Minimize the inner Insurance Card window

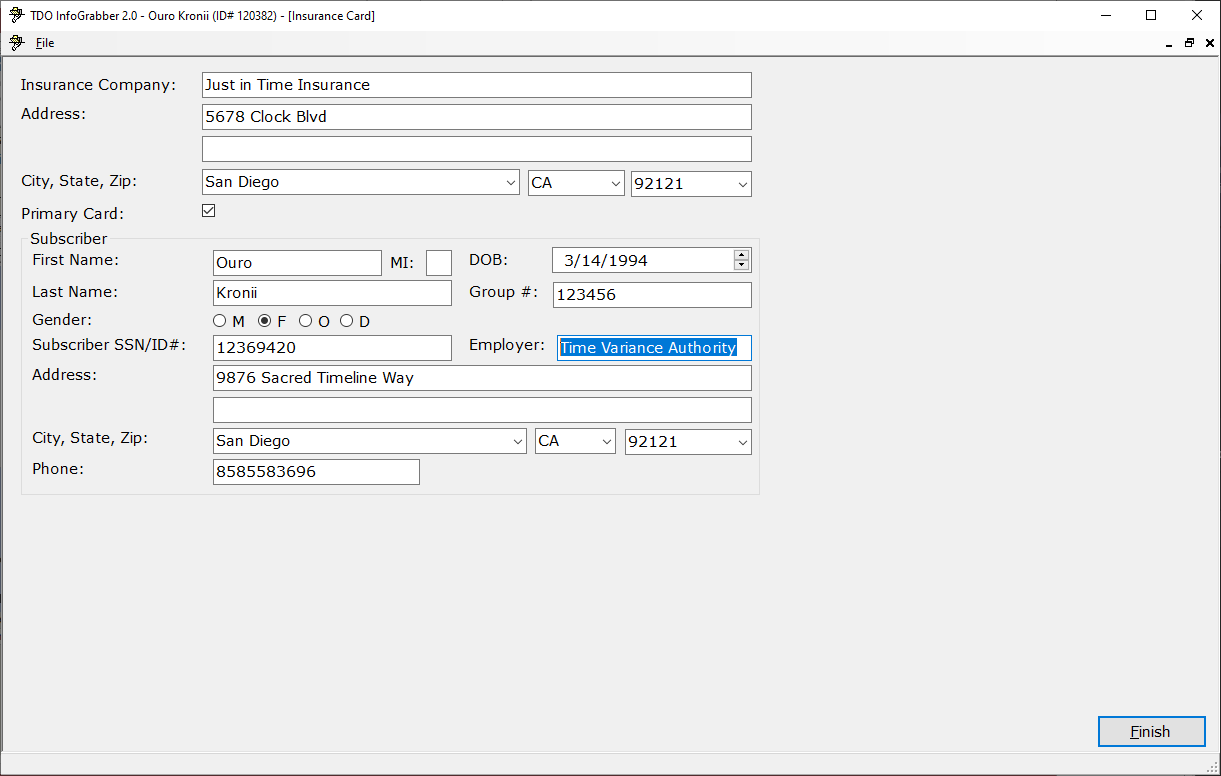click(x=1168, y=43)
